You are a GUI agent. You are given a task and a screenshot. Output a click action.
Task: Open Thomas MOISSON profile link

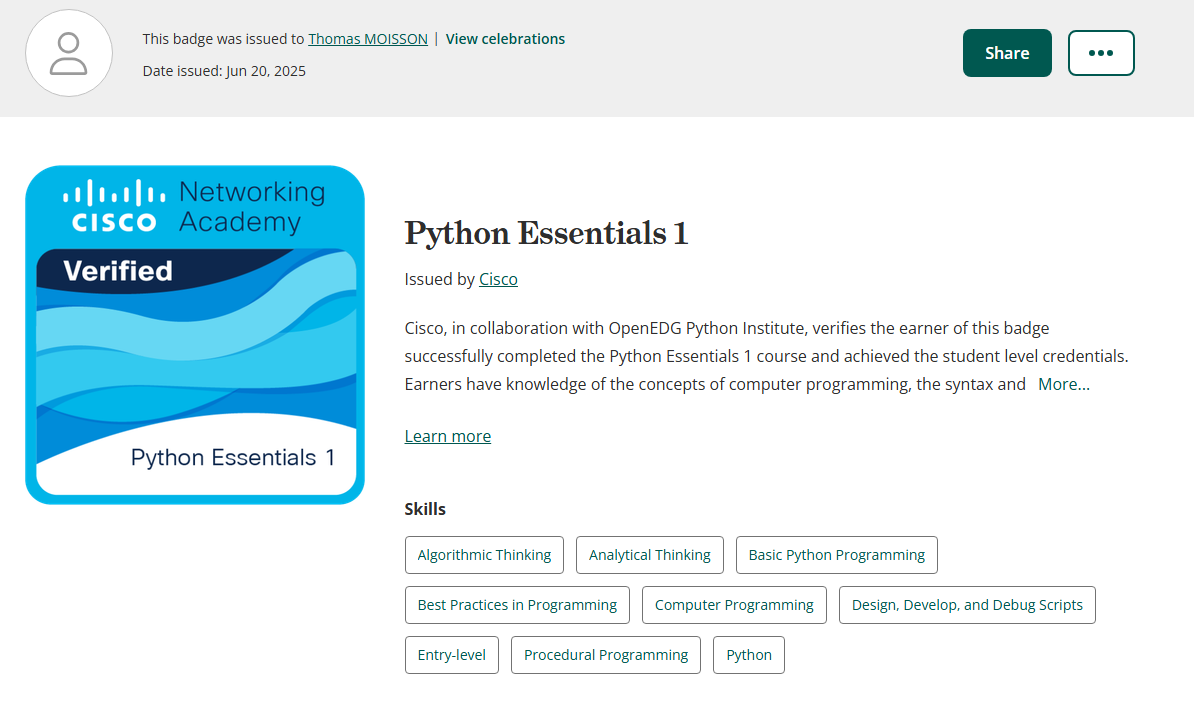pyautogui.click(x=367, y=39)
